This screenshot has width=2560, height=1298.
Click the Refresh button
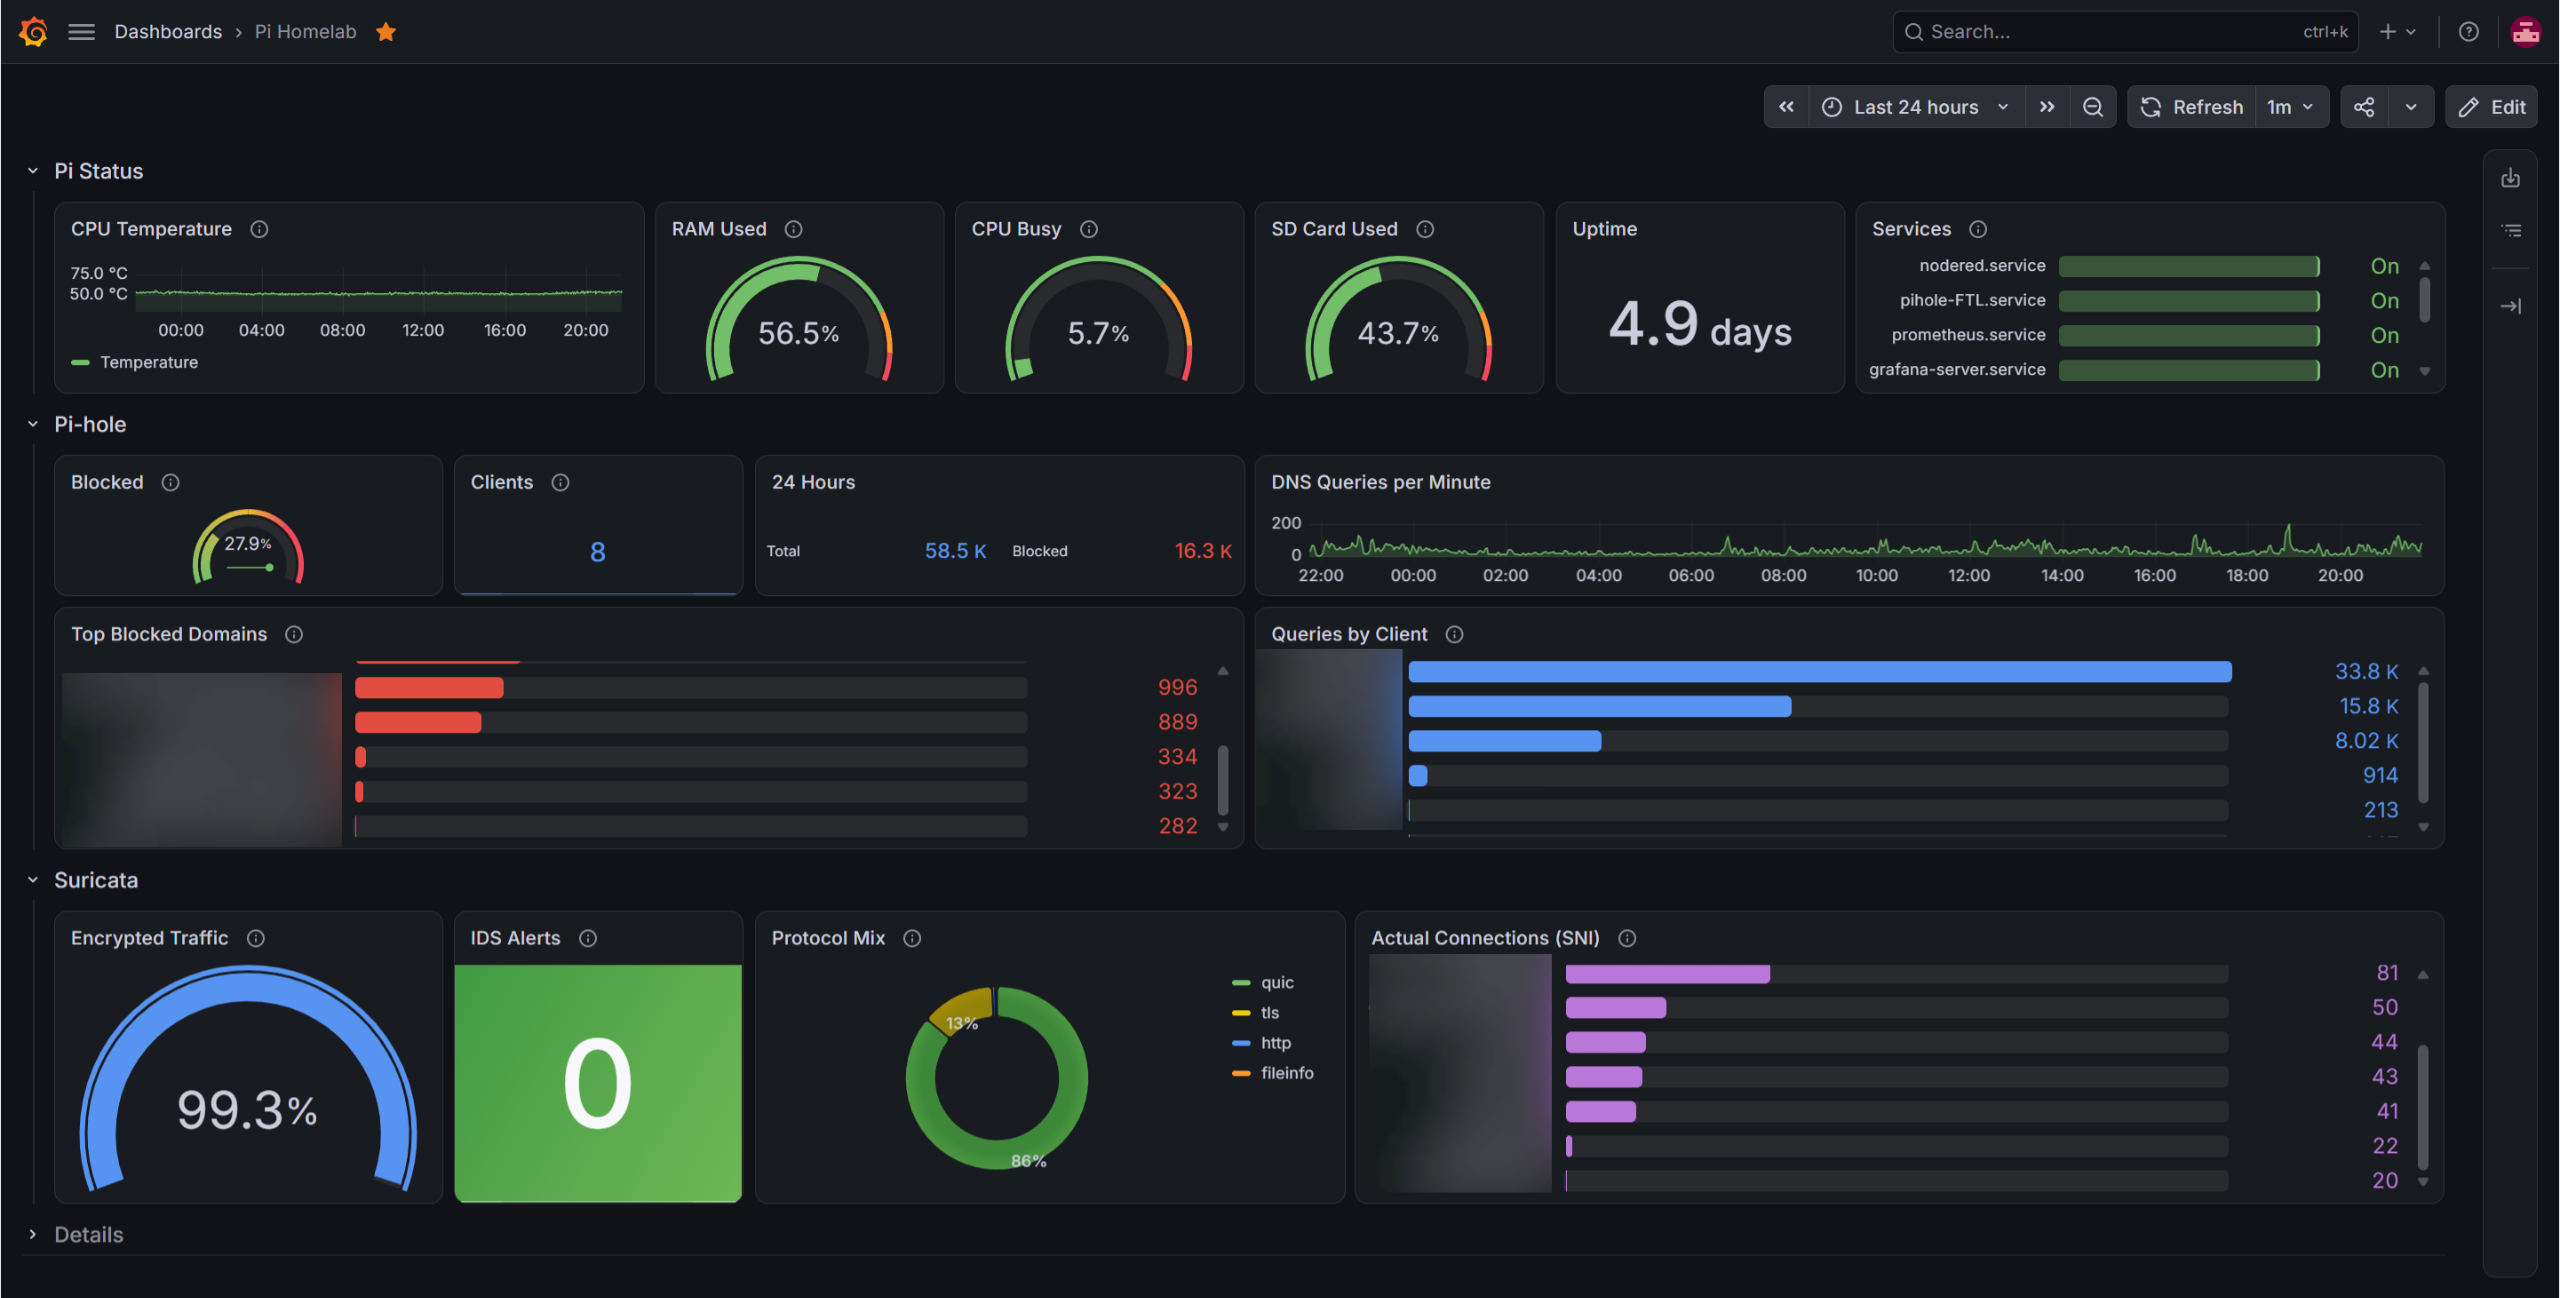click(2191, 107)
